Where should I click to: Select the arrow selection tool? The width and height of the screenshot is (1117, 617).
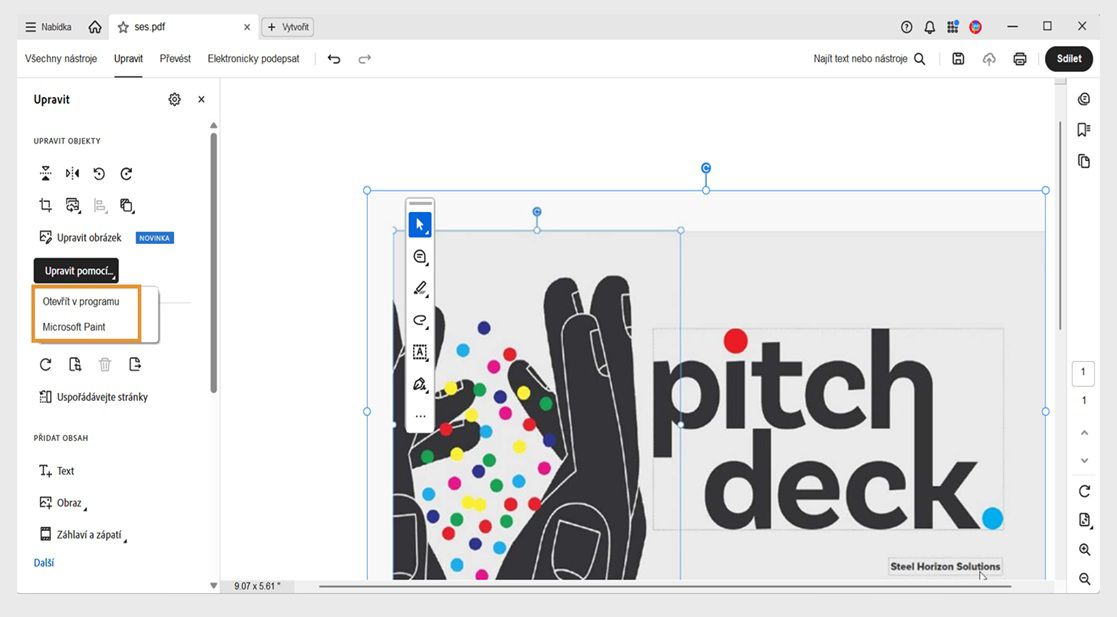point(420,224)
